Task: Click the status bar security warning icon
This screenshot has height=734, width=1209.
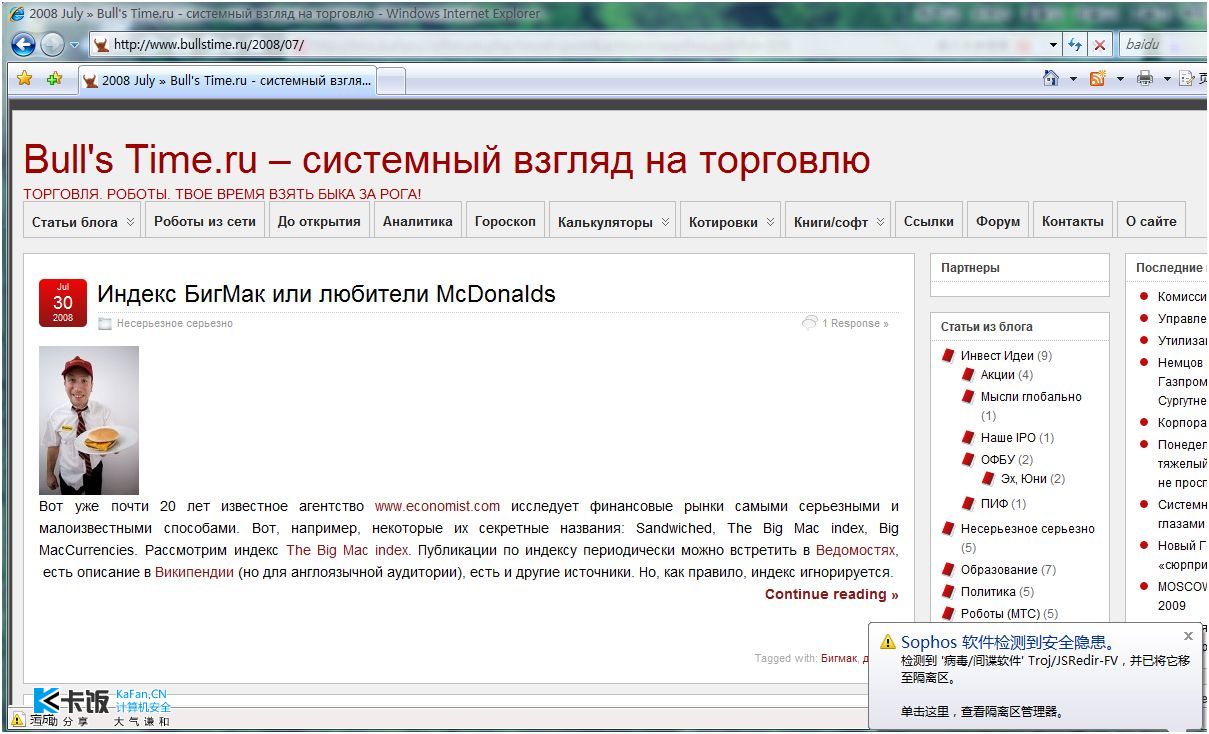Action: point(17,719)
